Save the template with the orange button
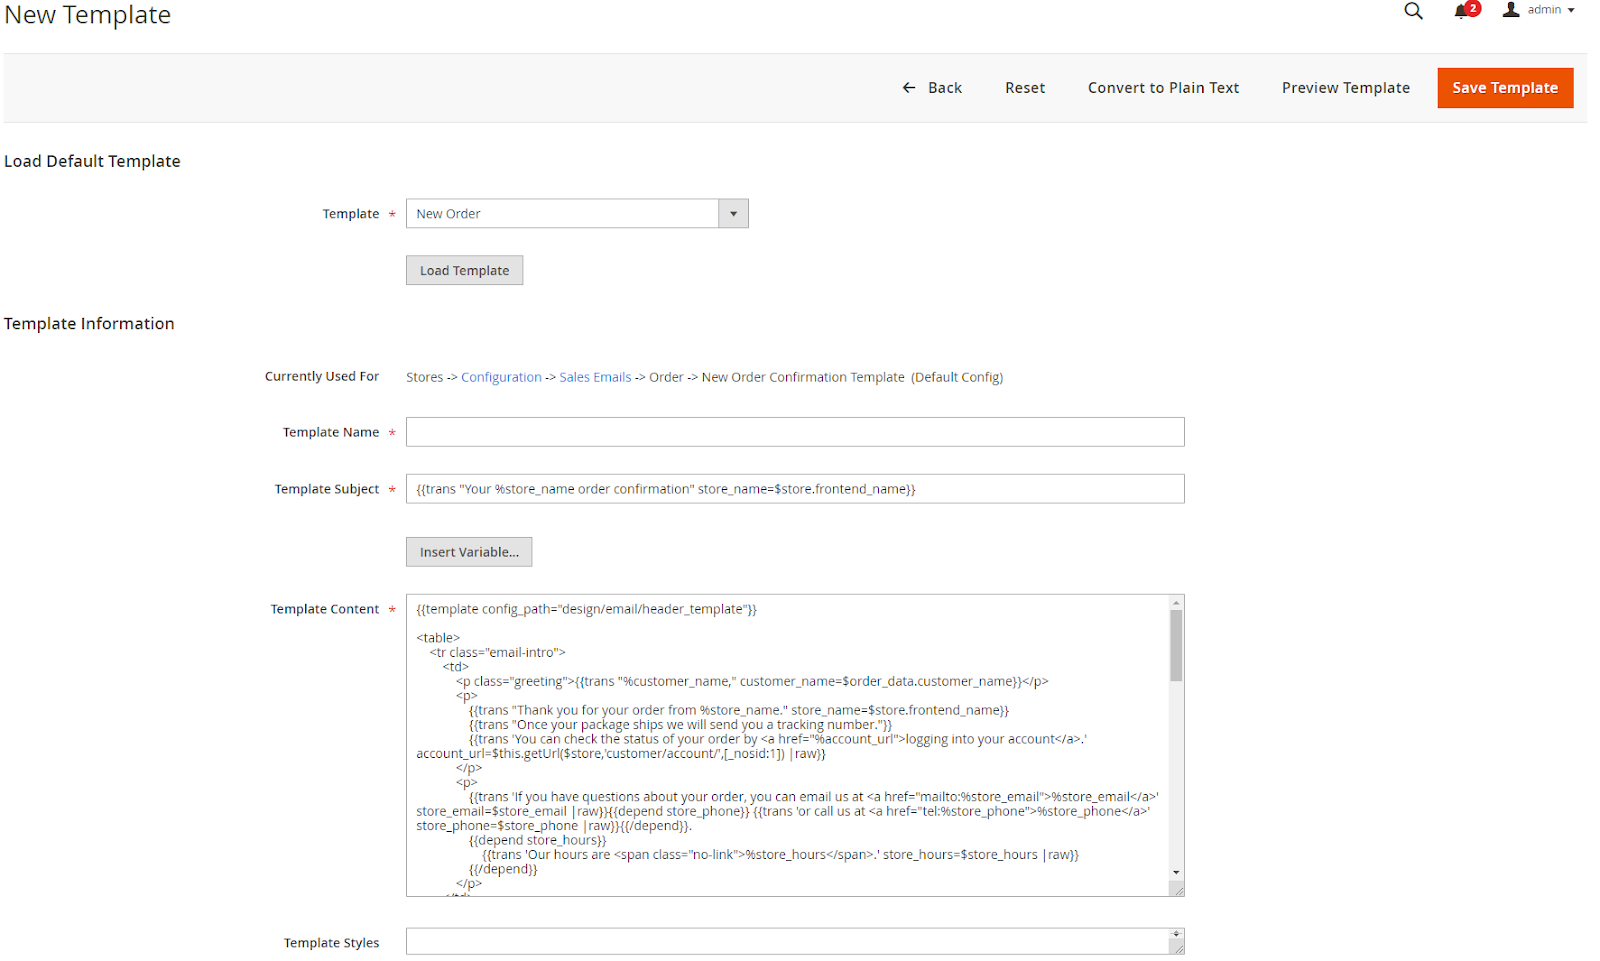Image resolution: width=1600 pixels, height=961 pixels. pyautogui.click(x=1504, y=88)
